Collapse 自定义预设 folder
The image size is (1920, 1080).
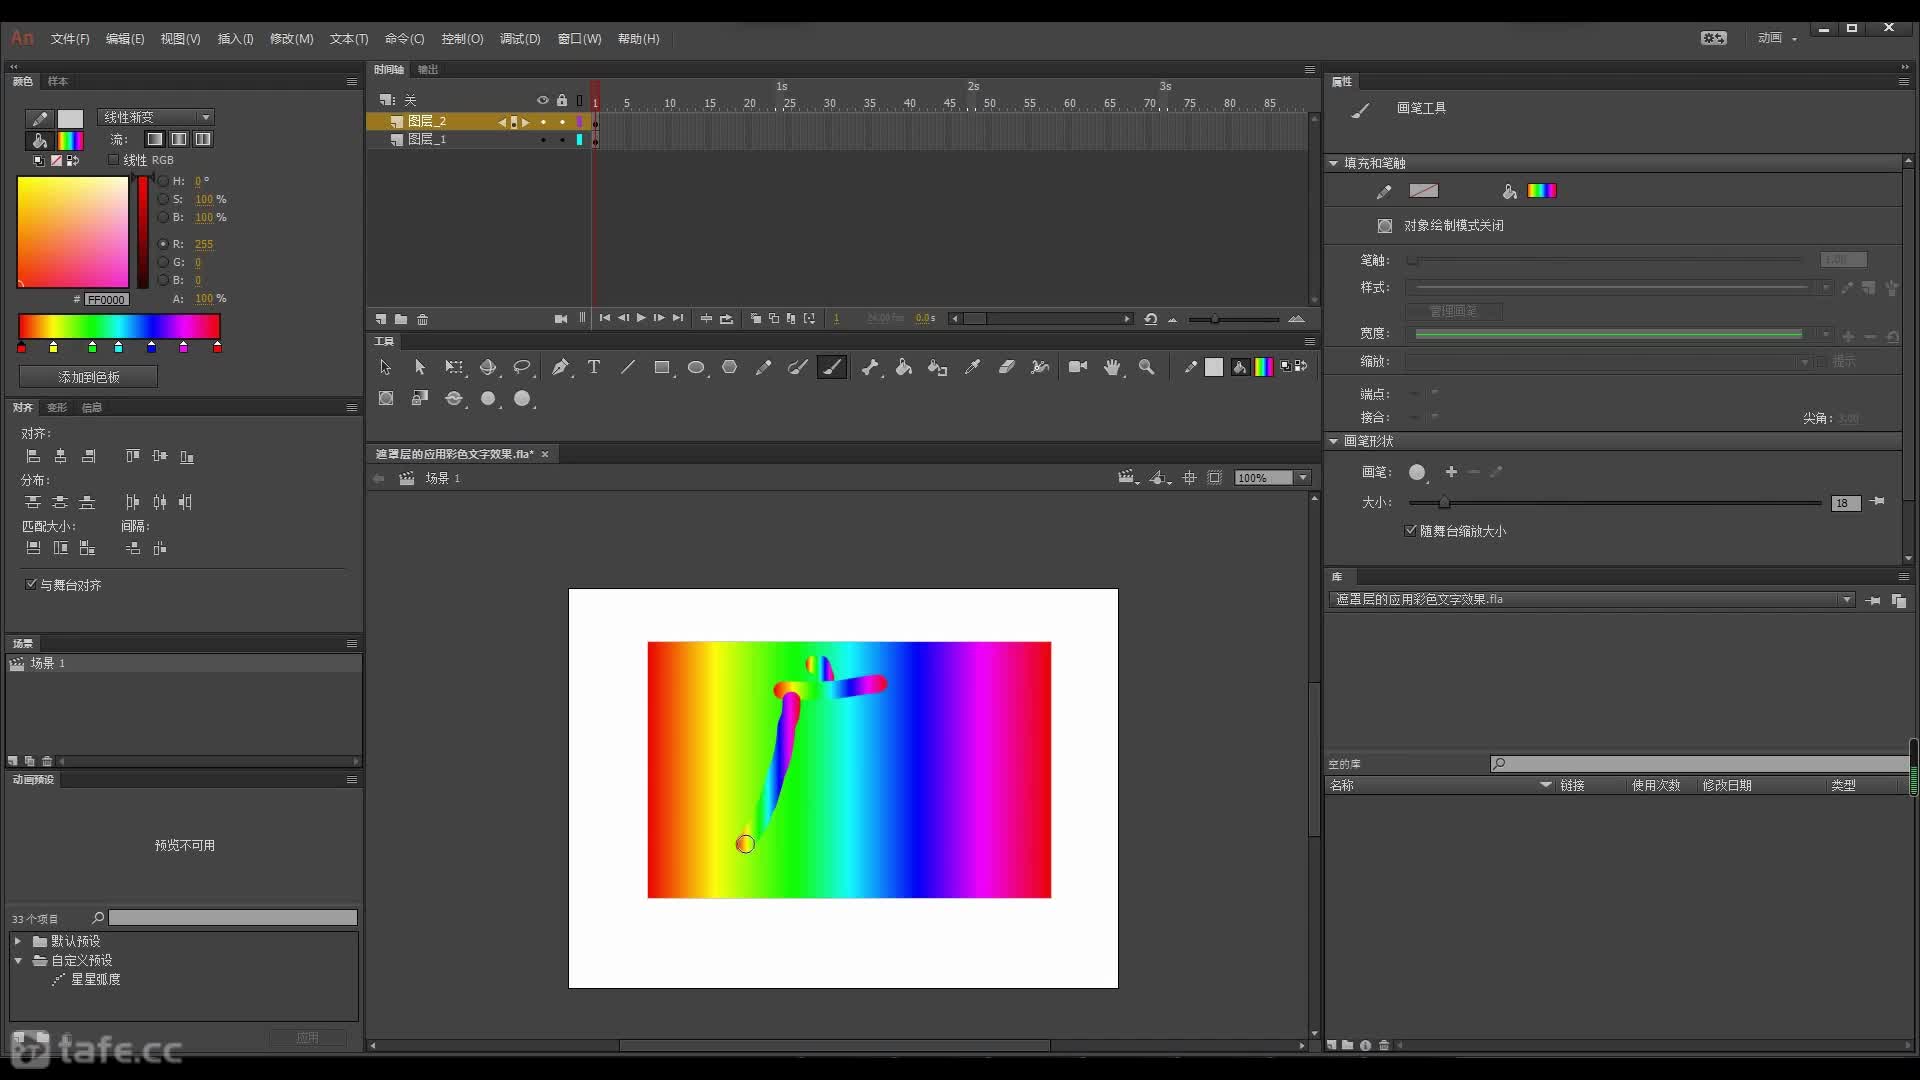tap(18, 960)
